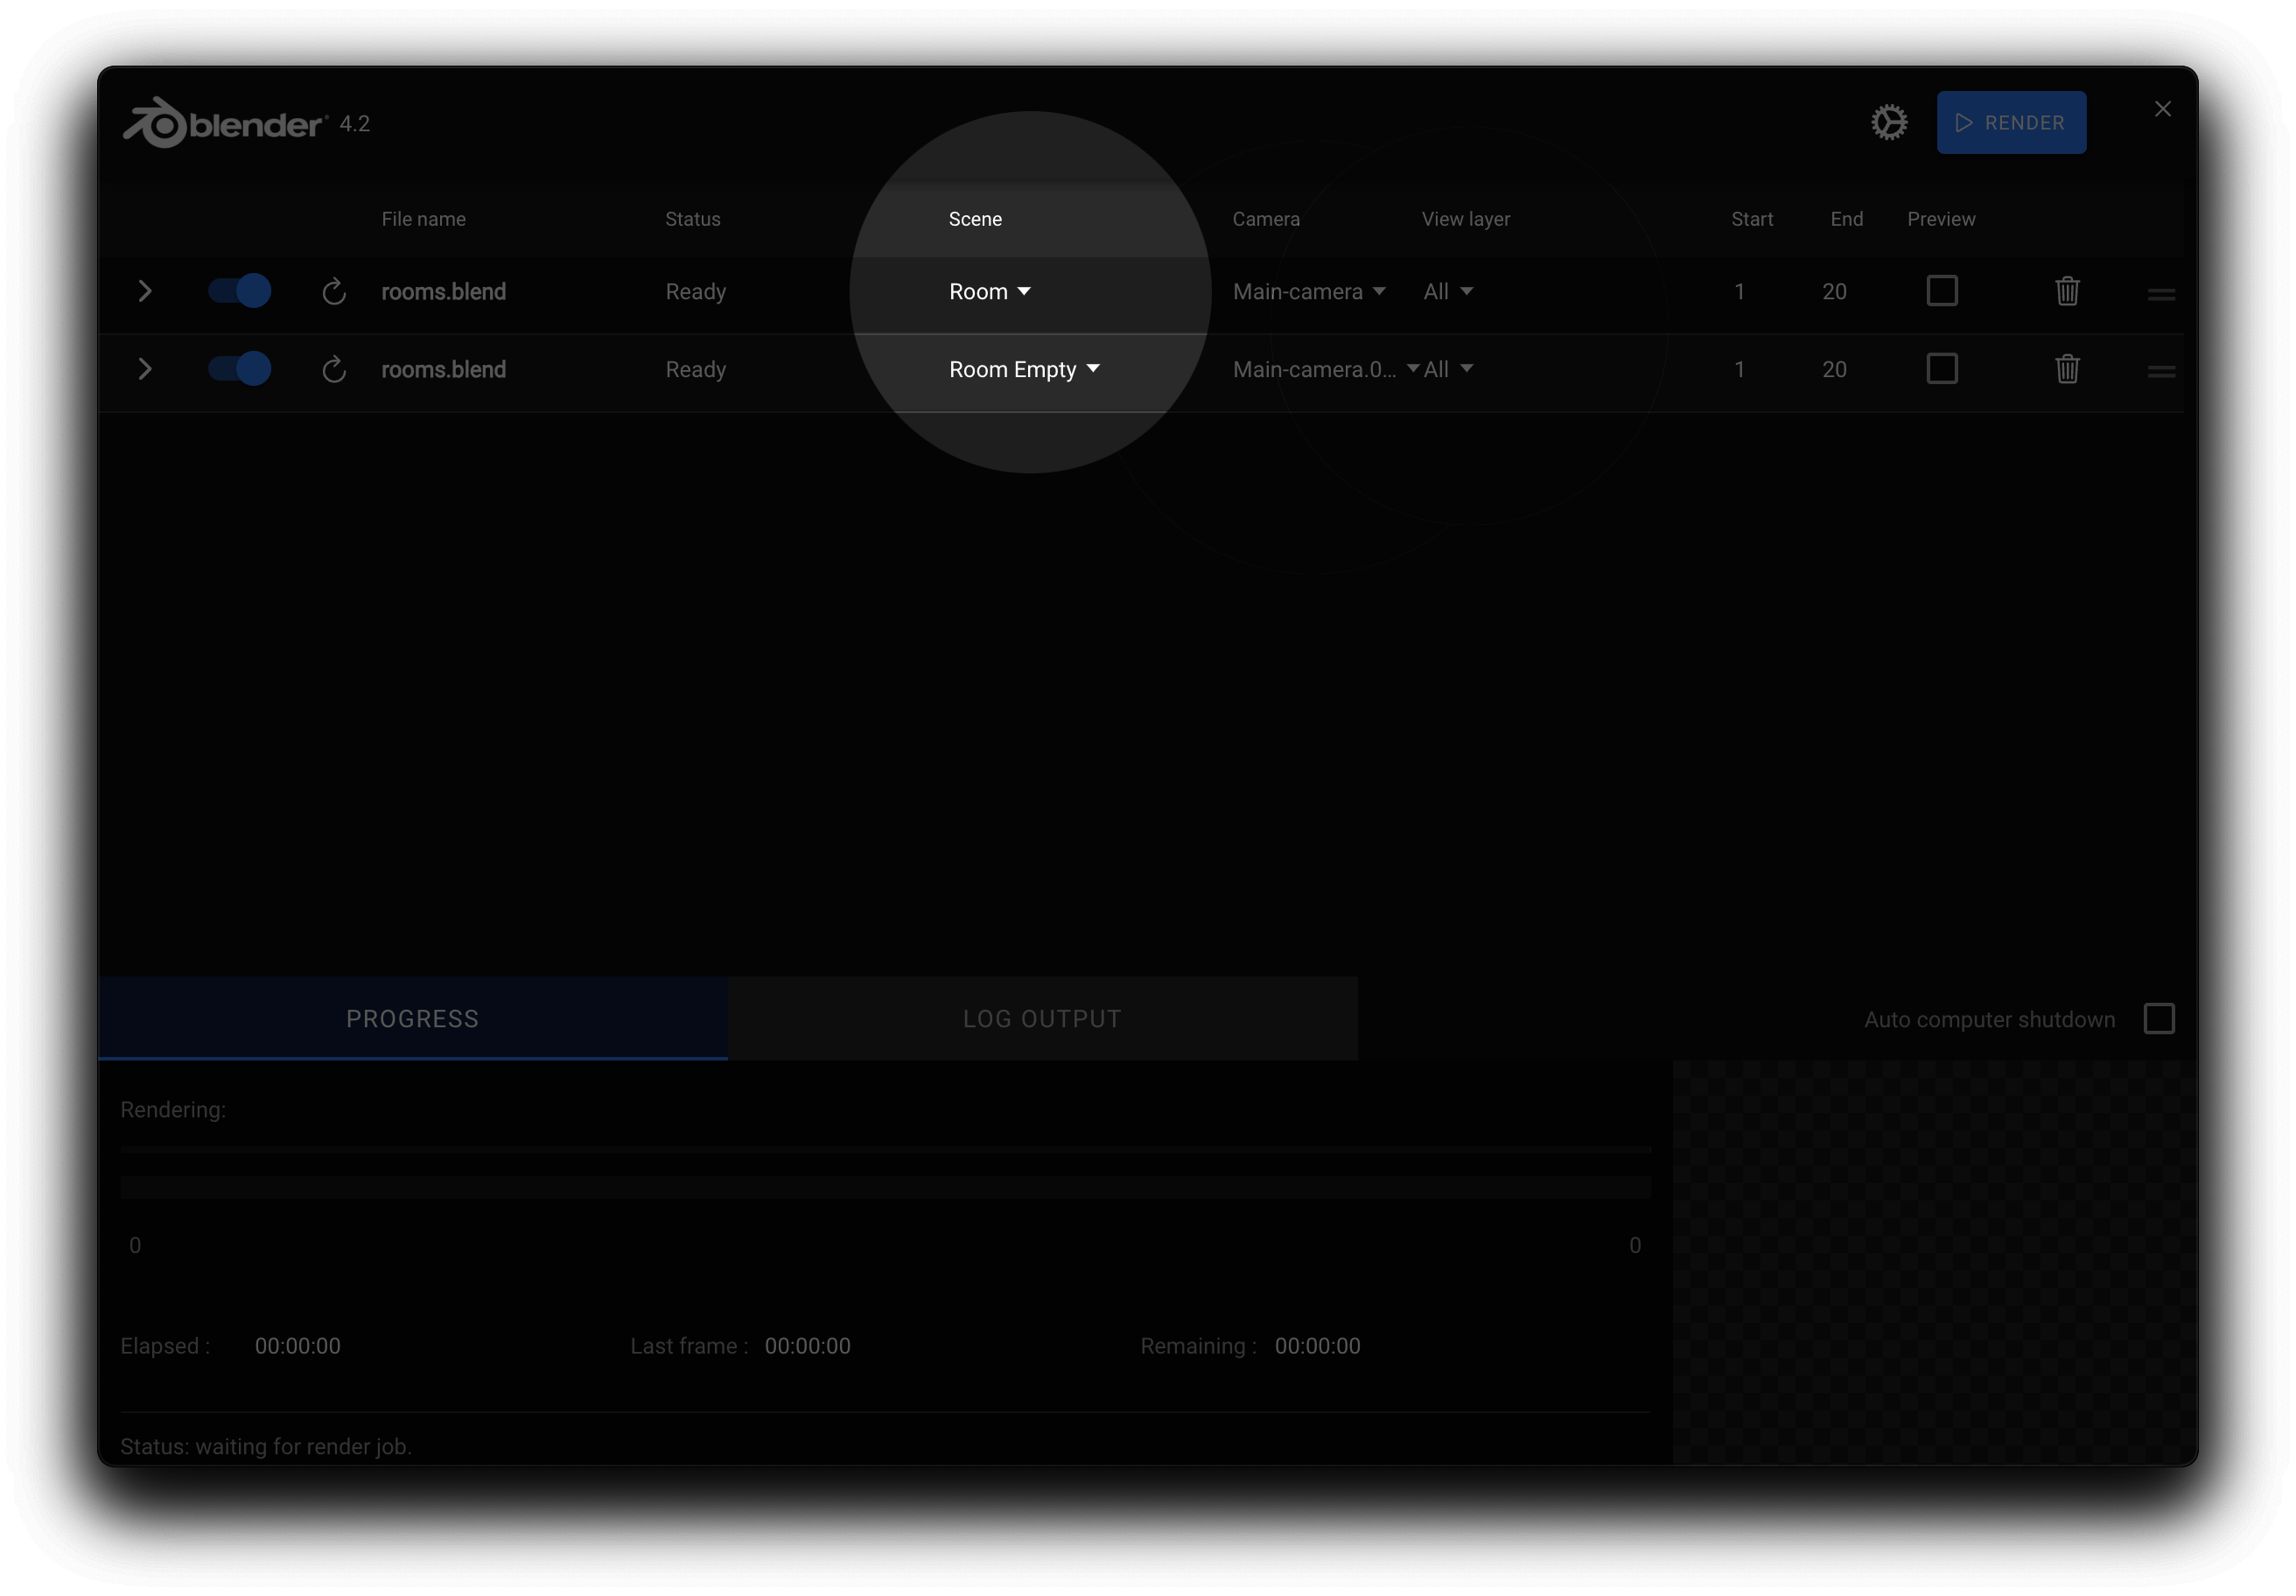Click the Blender render queue settings icon
This screenshot has width=2296, height=1596.
(1889, 122)
